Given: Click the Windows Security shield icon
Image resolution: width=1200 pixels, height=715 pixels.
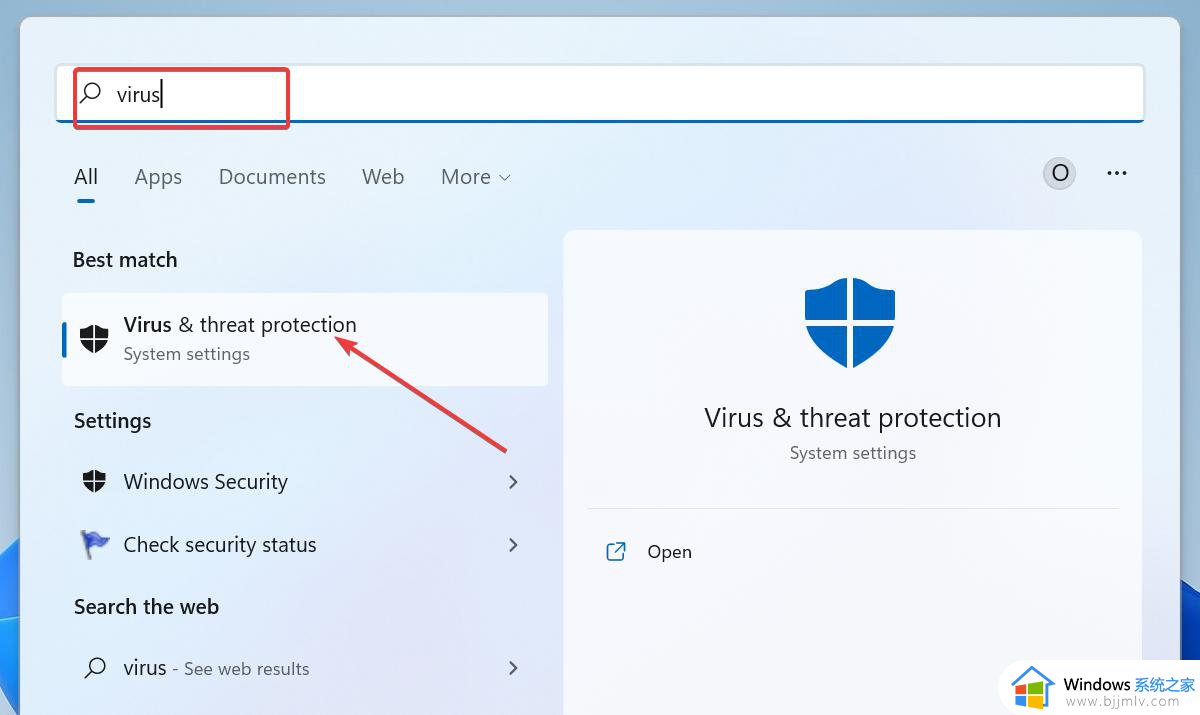Looking at the screenshot, I should [94, 482].
